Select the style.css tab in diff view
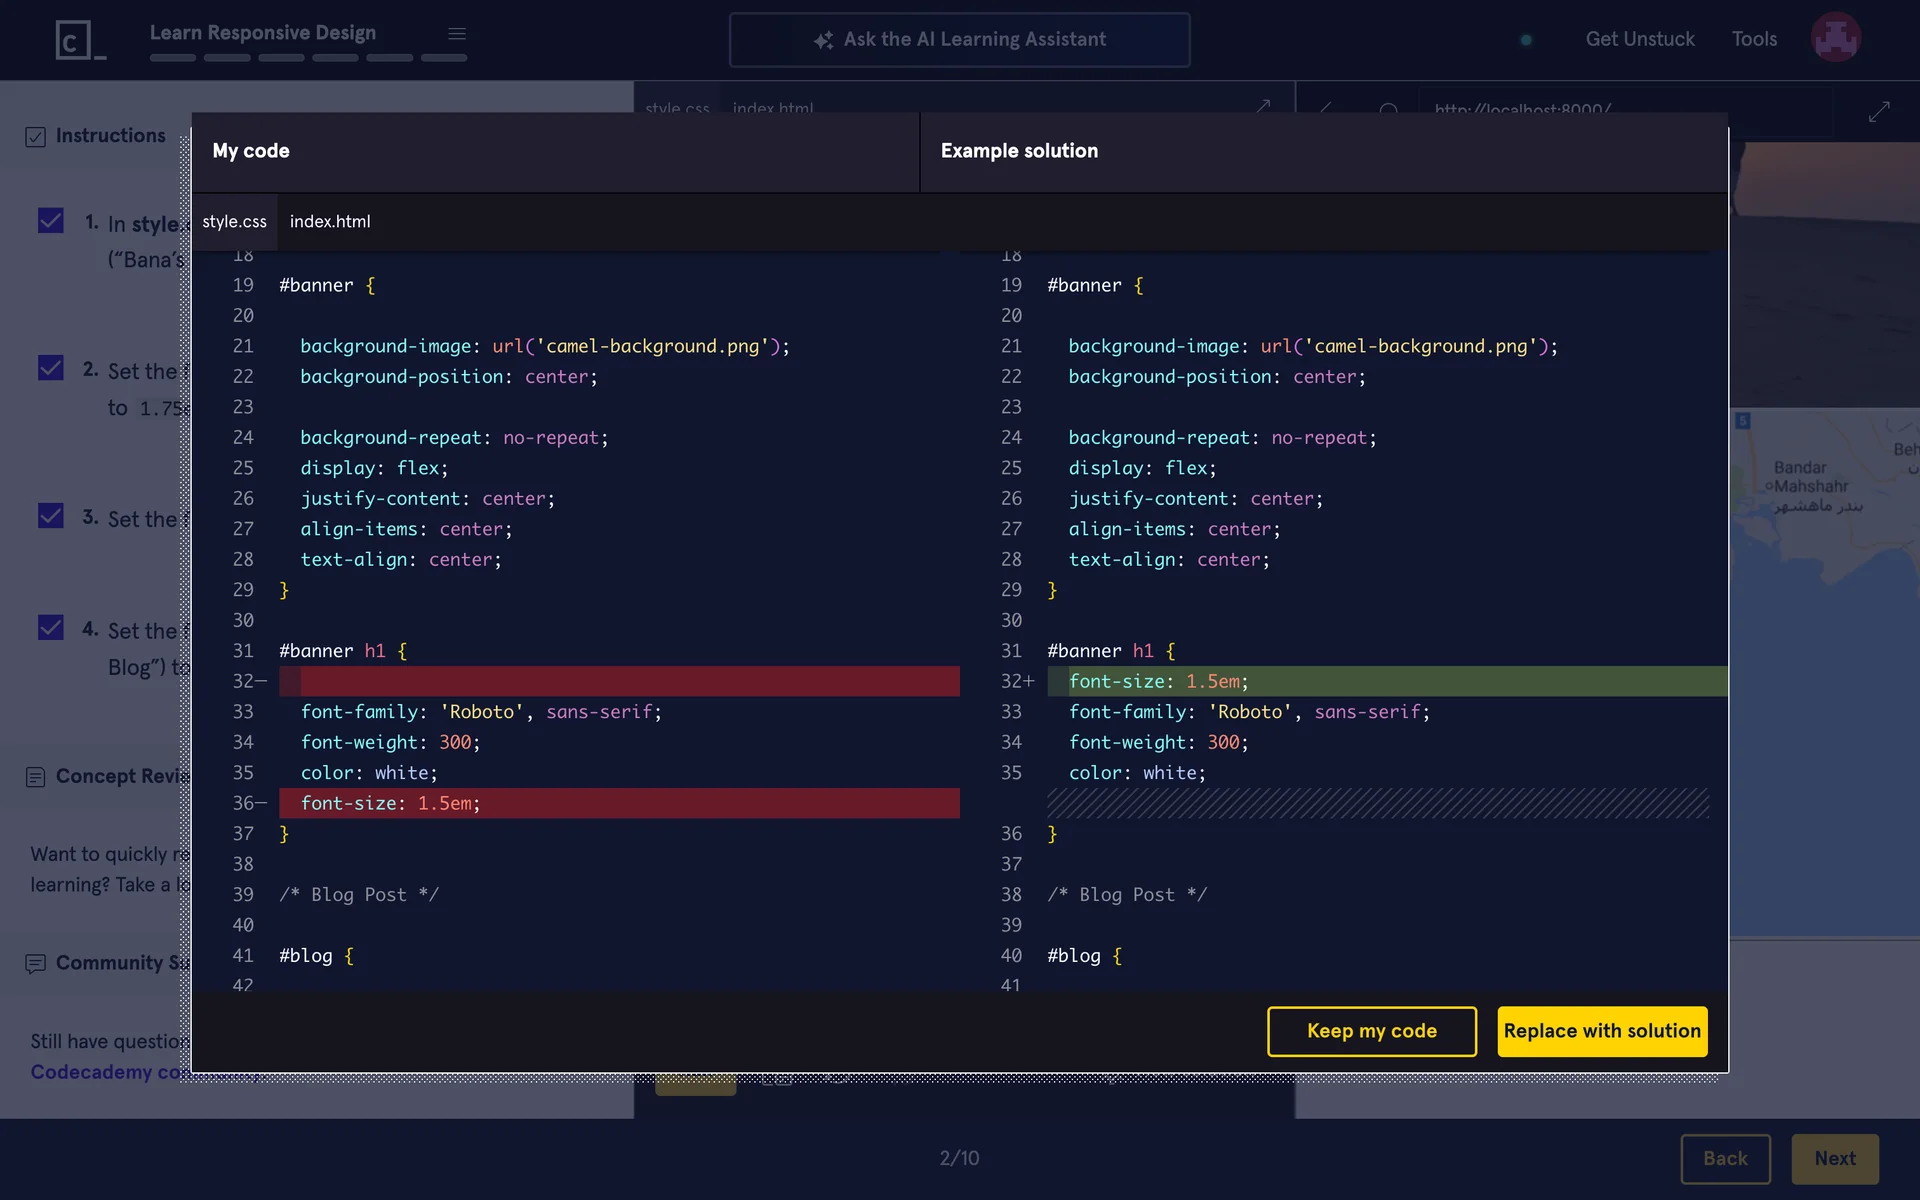The height and width of the screenshot is (1200, 1920). pos(234,221)
